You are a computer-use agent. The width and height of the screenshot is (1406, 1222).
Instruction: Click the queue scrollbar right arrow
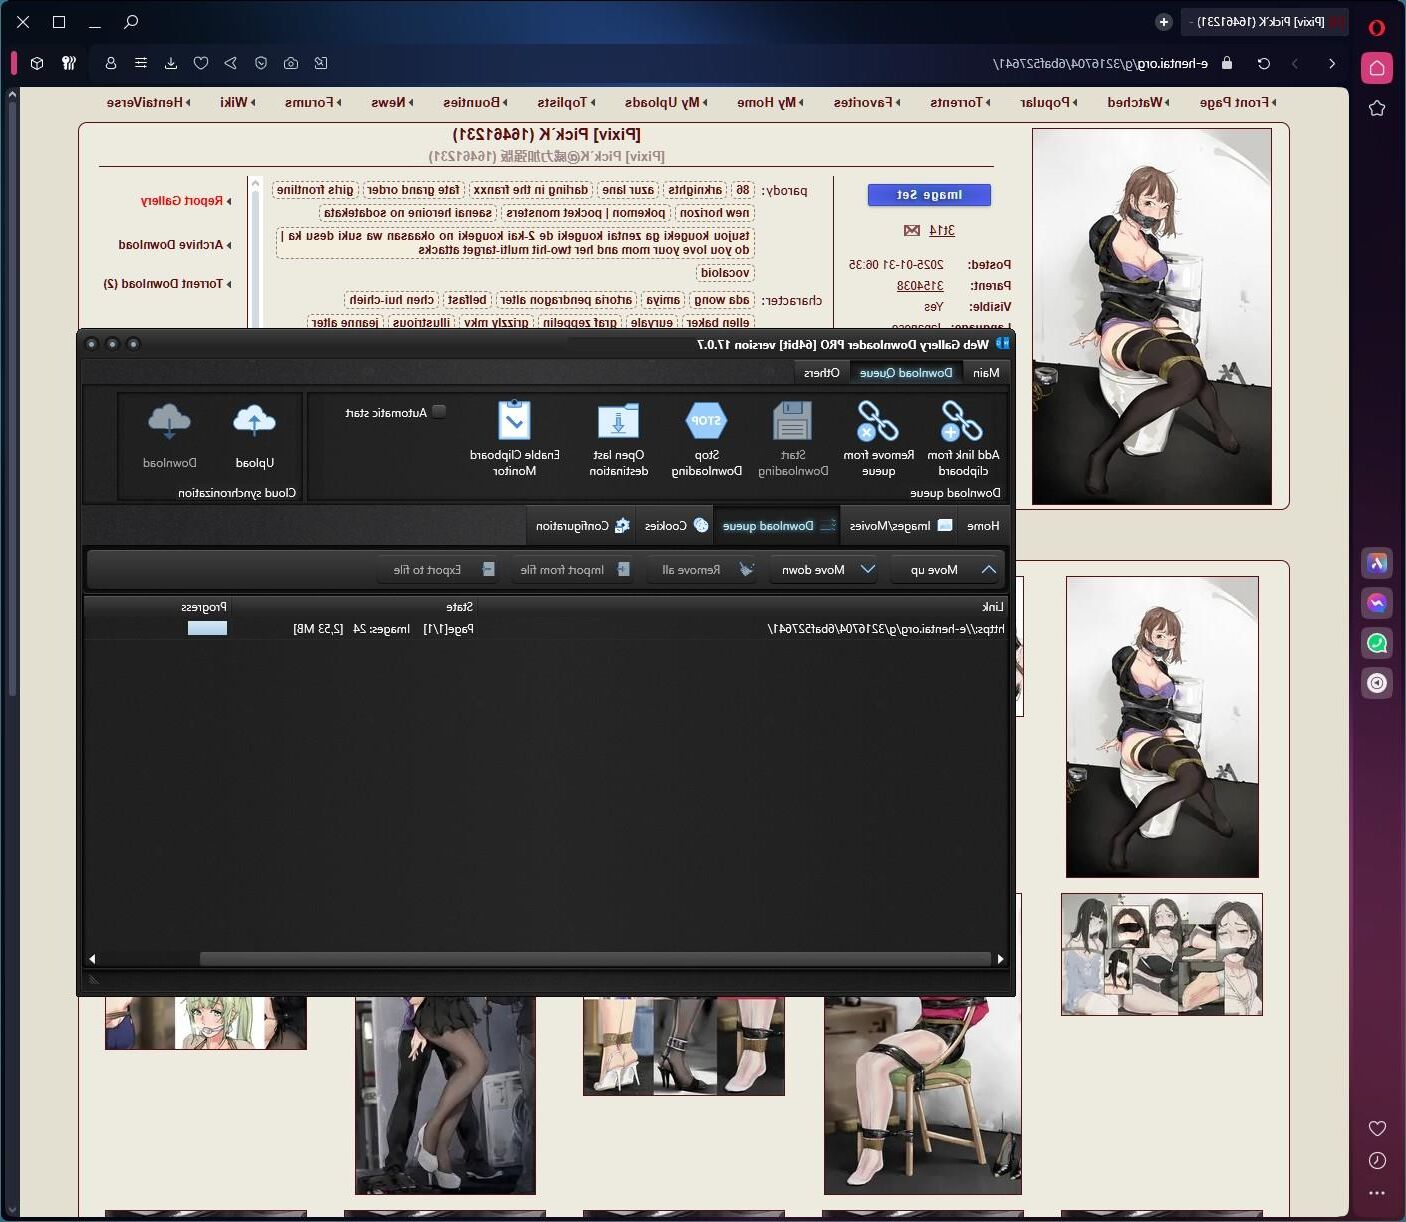point(1000,958)
